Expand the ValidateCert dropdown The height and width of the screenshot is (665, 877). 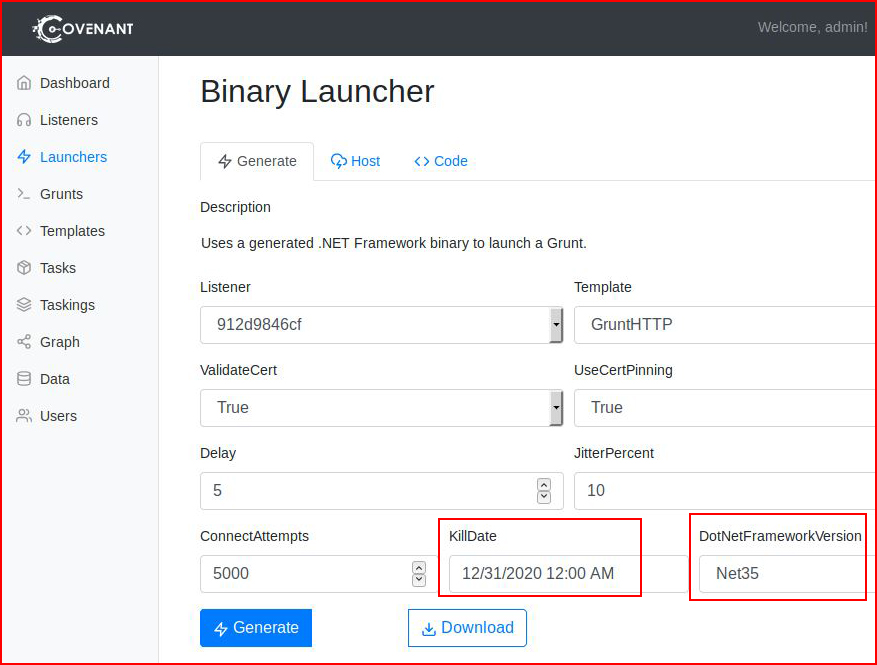(x=381, y=407)
